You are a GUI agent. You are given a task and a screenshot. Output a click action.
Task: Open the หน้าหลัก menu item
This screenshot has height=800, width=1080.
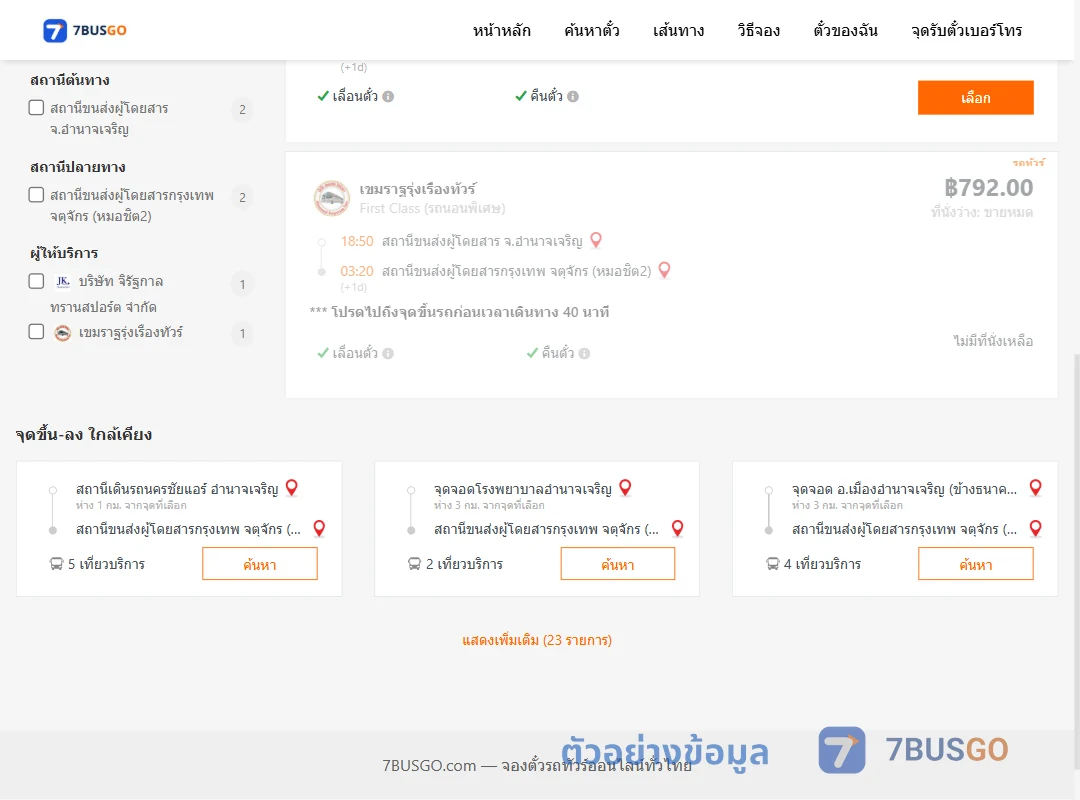501,30
